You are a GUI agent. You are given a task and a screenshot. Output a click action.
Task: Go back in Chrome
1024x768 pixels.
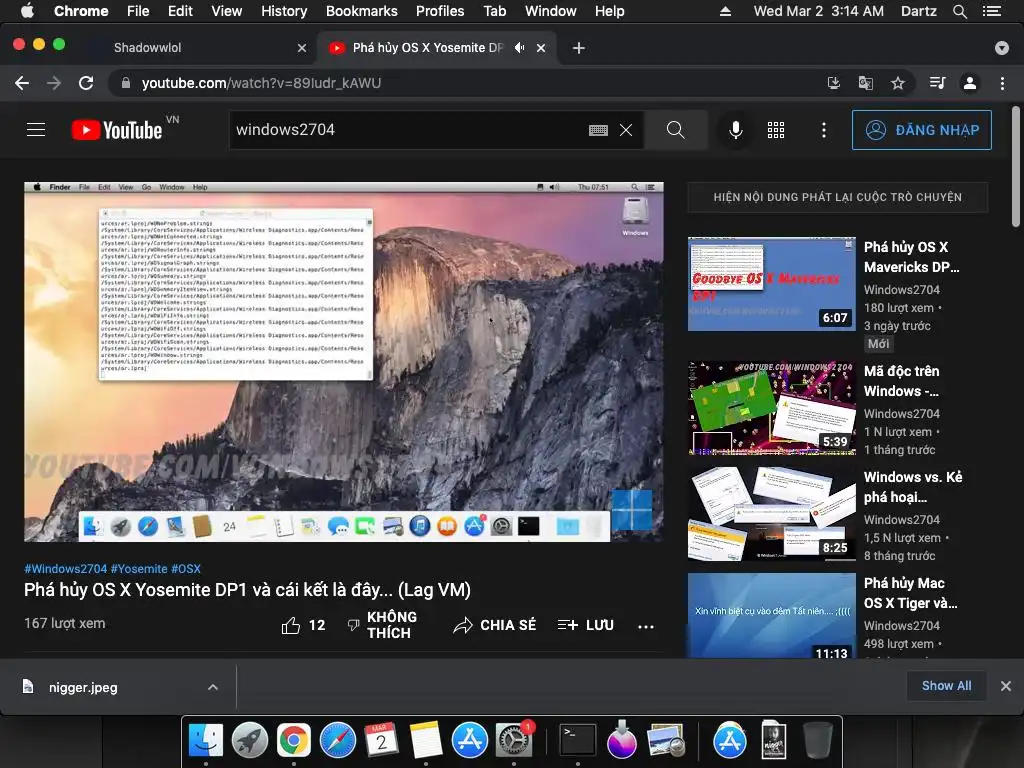click(x=22, y=83)
